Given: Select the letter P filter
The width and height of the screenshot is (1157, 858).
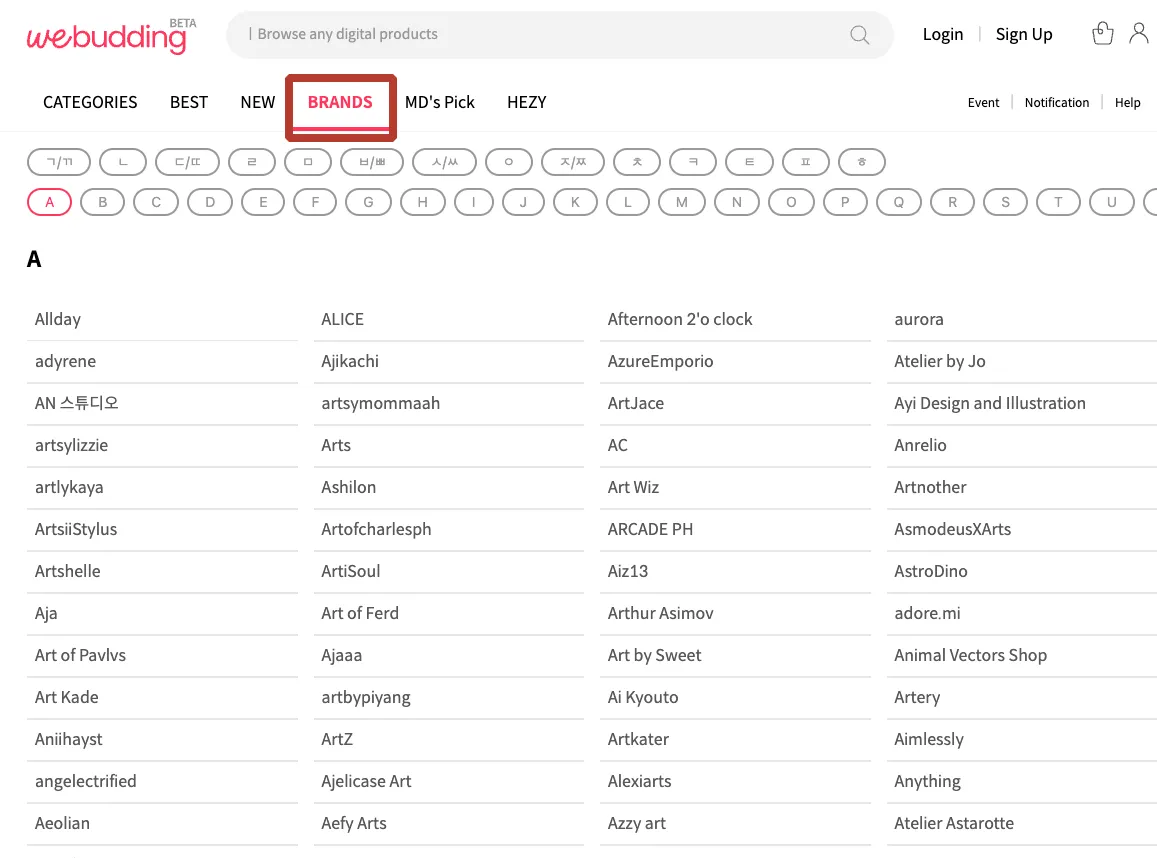Looking at the screenshot, I should (x=845, y=202).
